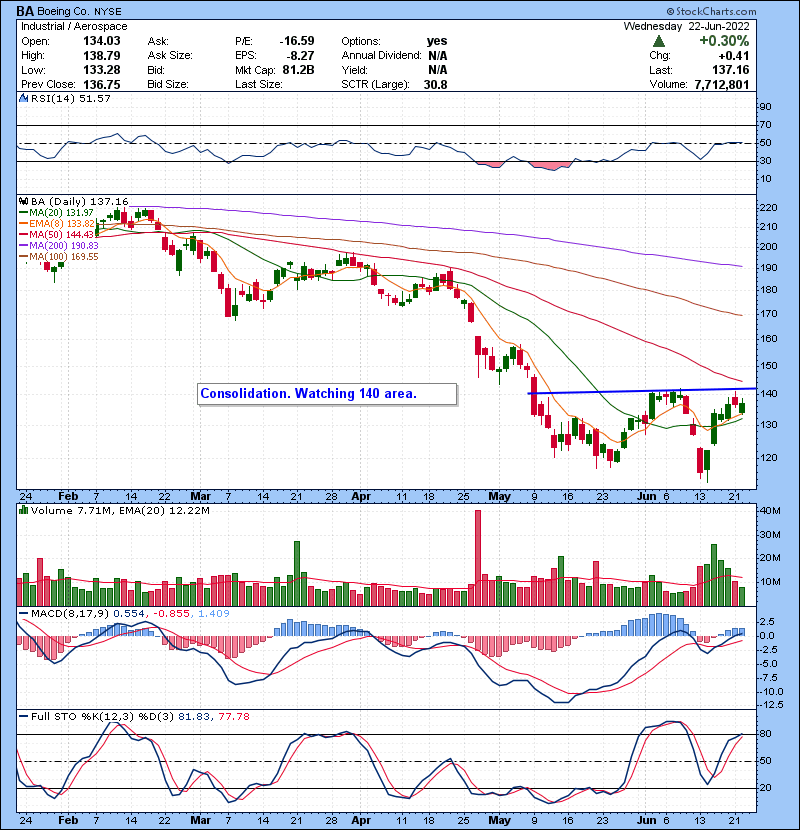Click the BA (Daily) 137.16 legend
This screenshot has width=800, height=830.
click(79, 202)
